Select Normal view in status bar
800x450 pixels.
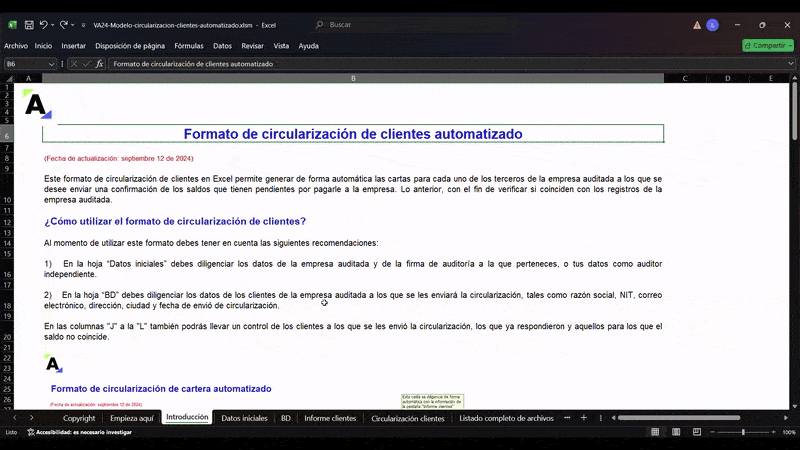click(655, 432)
